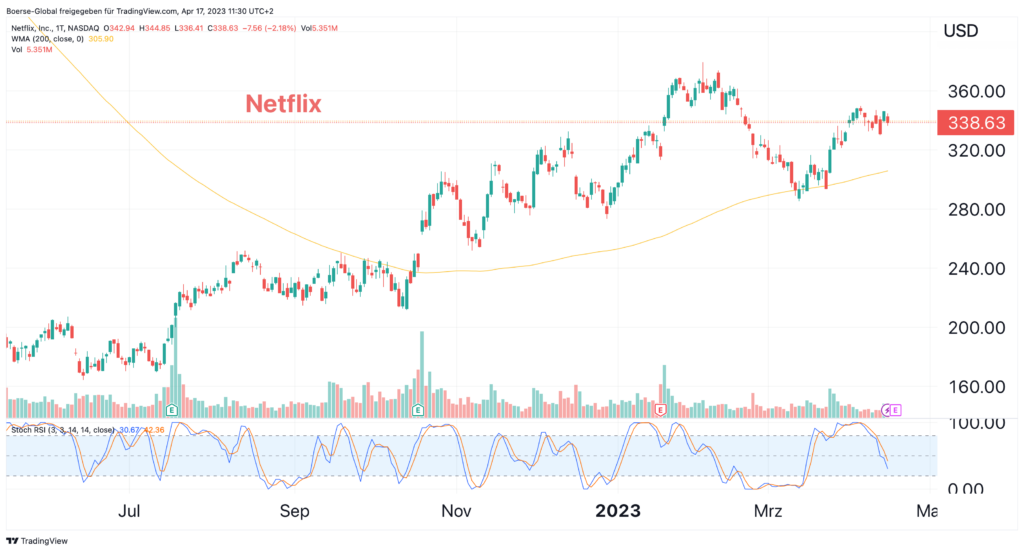
Task: Open the TradingView logo link
Action: click(37, 541)
